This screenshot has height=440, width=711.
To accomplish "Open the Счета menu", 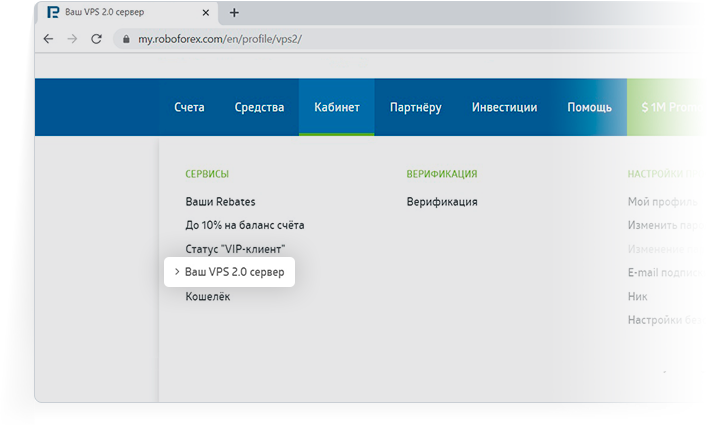I will coord(189,107).
